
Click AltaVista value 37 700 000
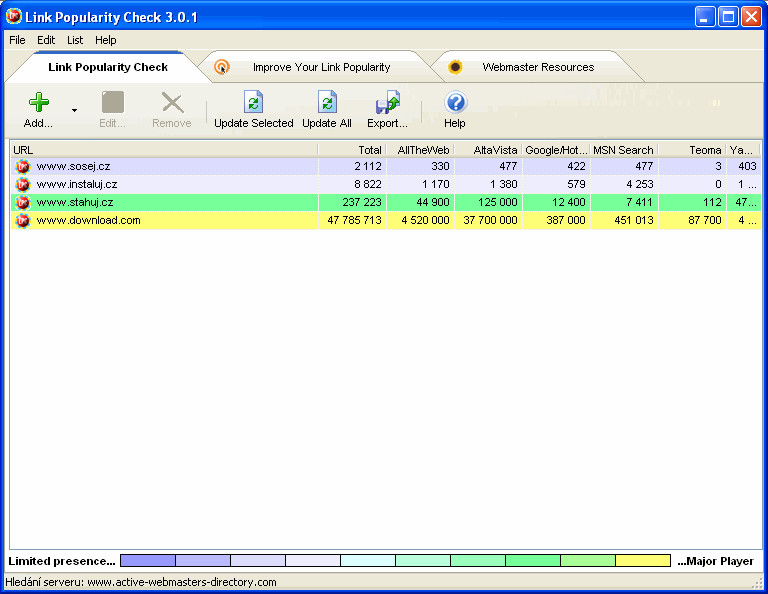[490, 220]
